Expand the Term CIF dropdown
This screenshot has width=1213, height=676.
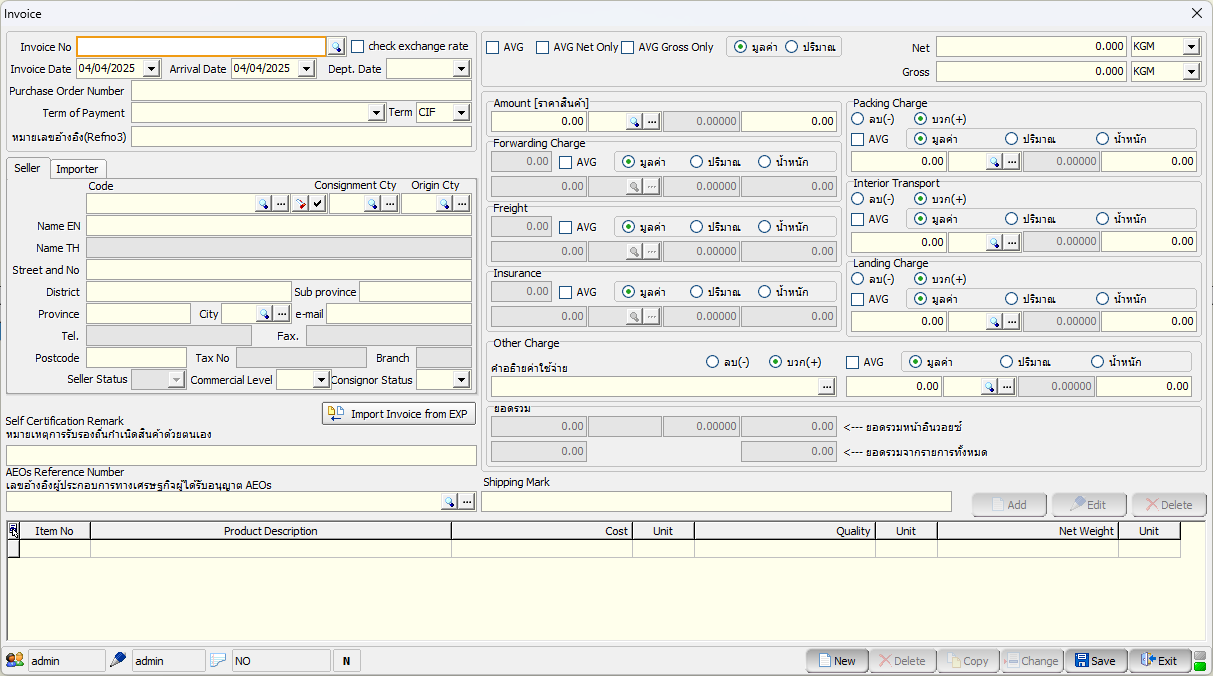click(461, 113)
